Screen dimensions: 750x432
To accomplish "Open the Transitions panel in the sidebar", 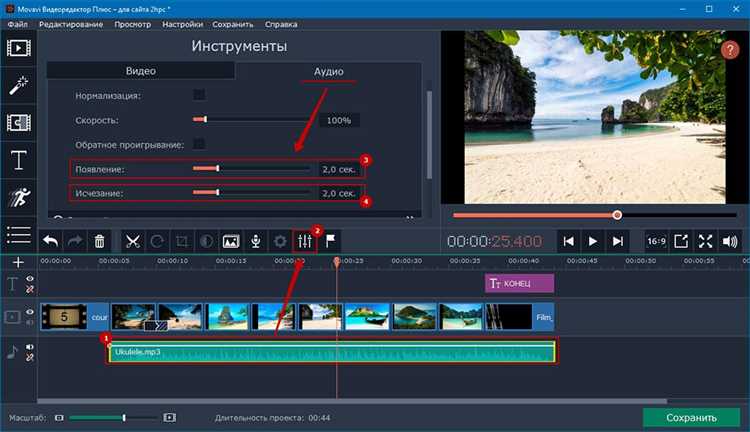I will coord(19,123).
